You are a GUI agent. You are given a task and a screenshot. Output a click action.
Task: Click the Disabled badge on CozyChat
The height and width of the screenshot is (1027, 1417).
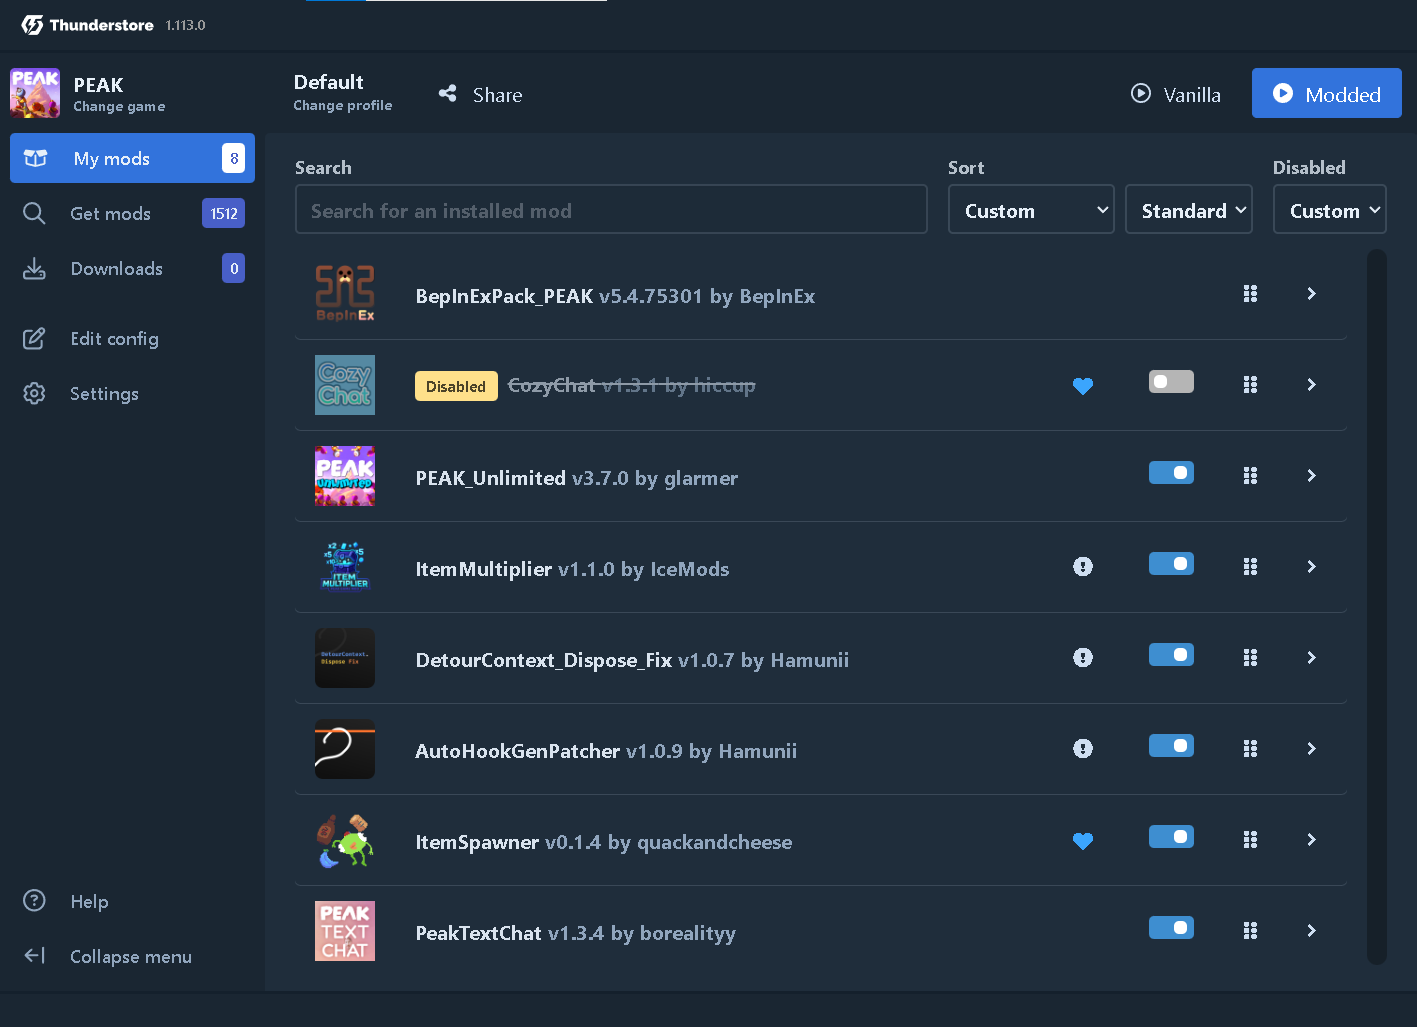456,386
